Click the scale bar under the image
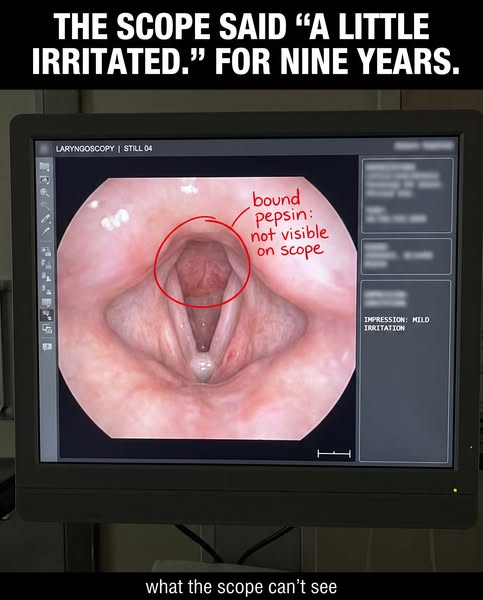The height and width of the screenshot is (600, 483). [334, 454]
